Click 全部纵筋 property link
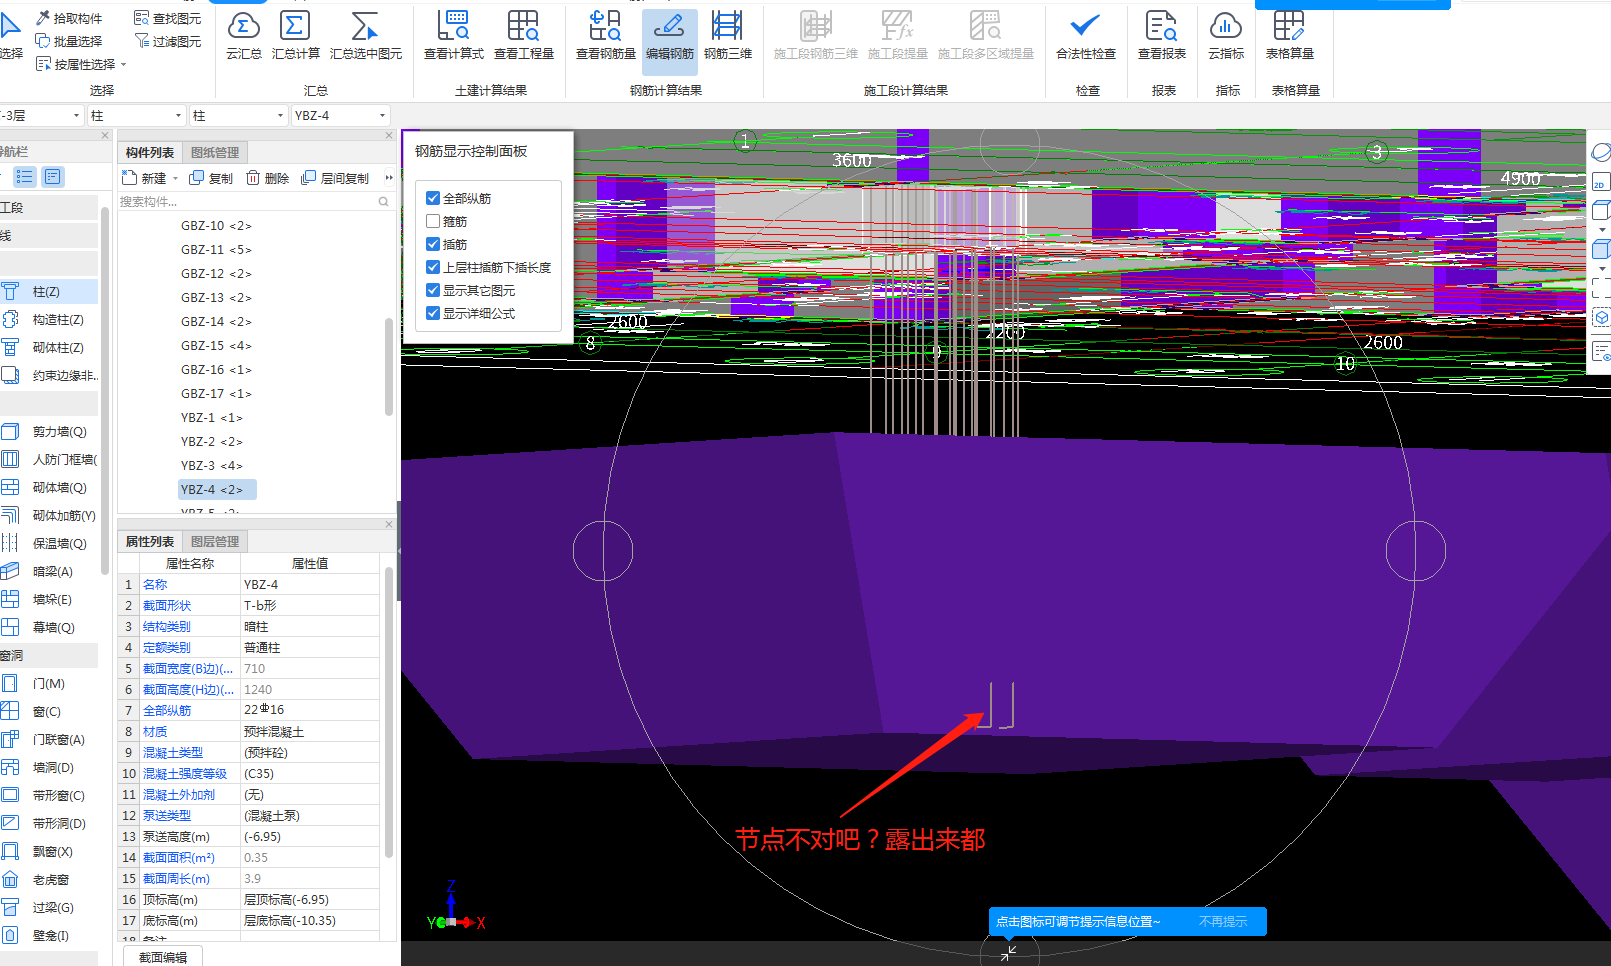This screenshot has width=1611, height=966. pyautogui.click(x=167, y=711)
